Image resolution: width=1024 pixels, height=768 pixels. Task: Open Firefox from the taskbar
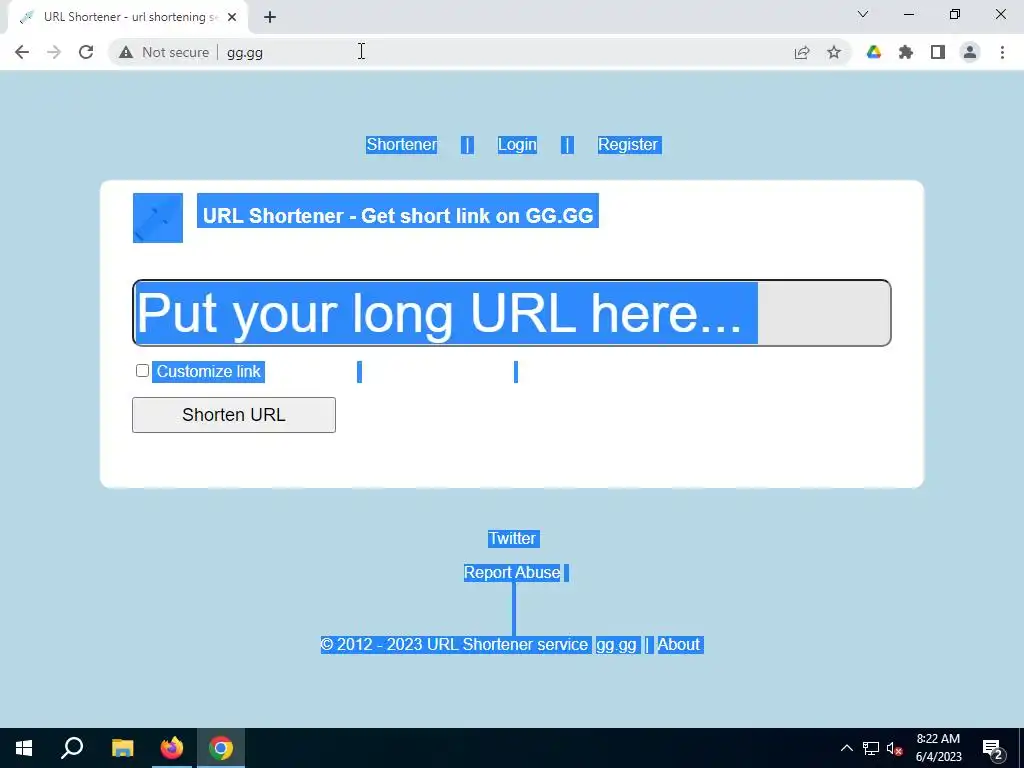[x=172, y=748]
